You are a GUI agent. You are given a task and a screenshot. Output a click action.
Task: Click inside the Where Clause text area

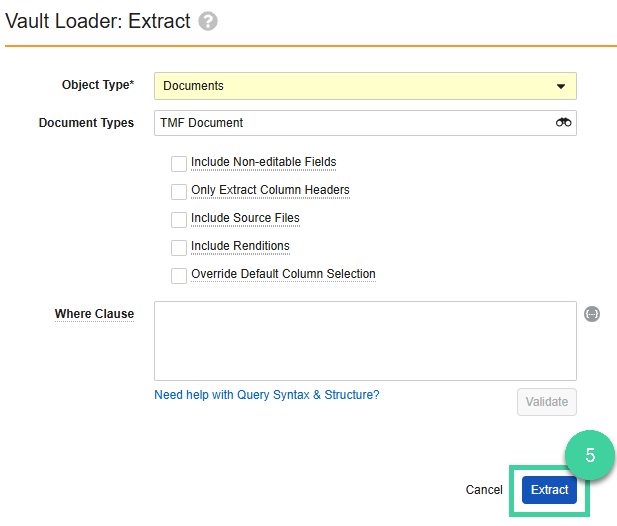point(365,341)
